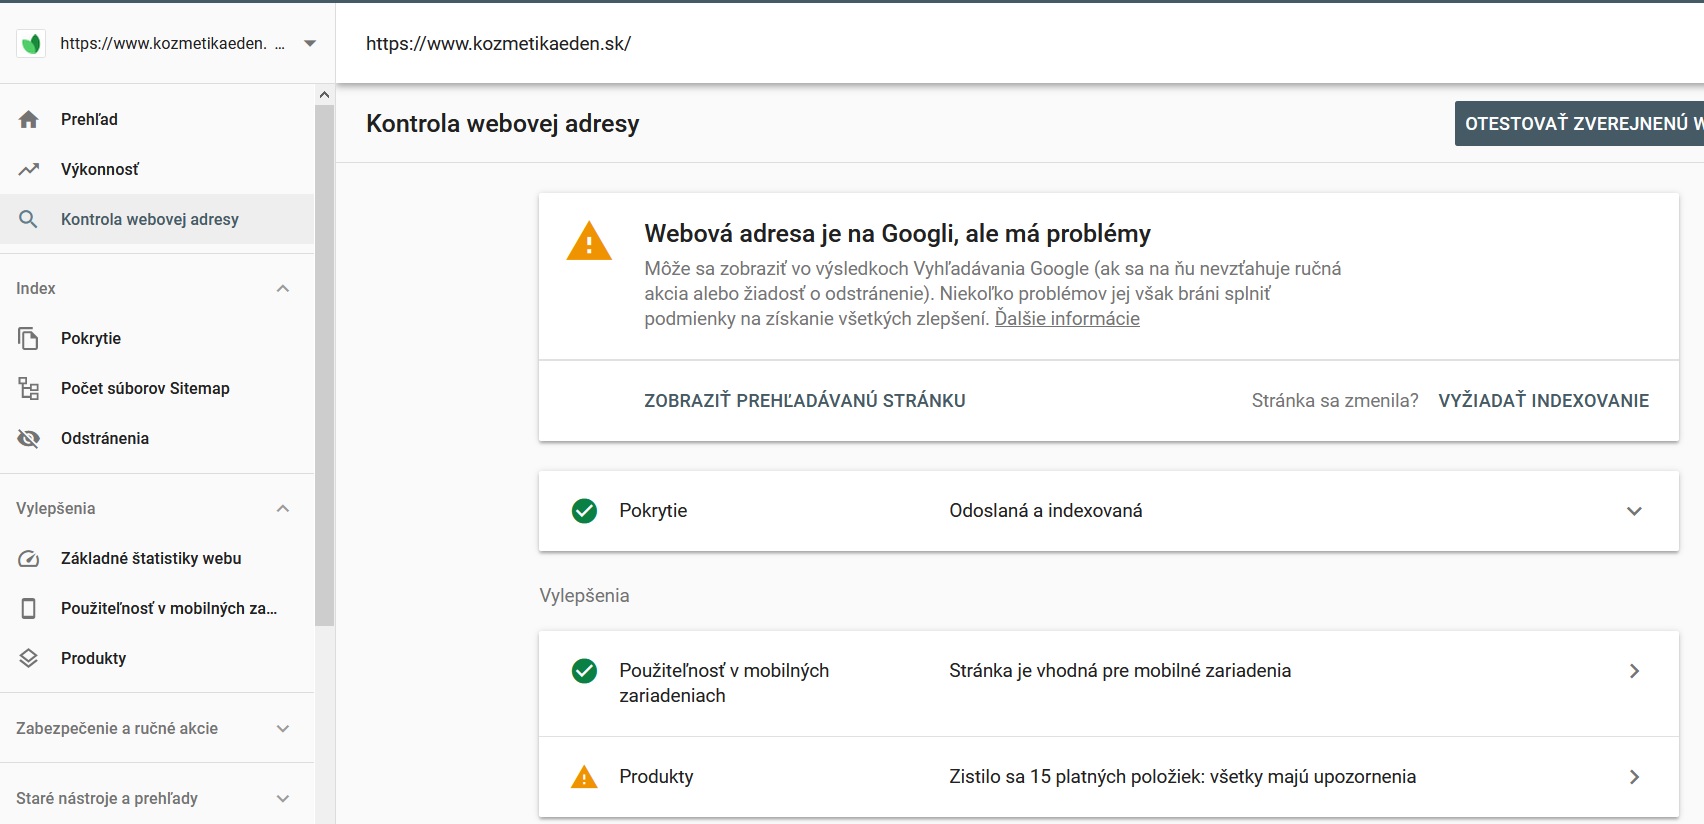Open mobile usability details chevron
This screenshot has width=1704, height=824.
[x=1634, y=671]
